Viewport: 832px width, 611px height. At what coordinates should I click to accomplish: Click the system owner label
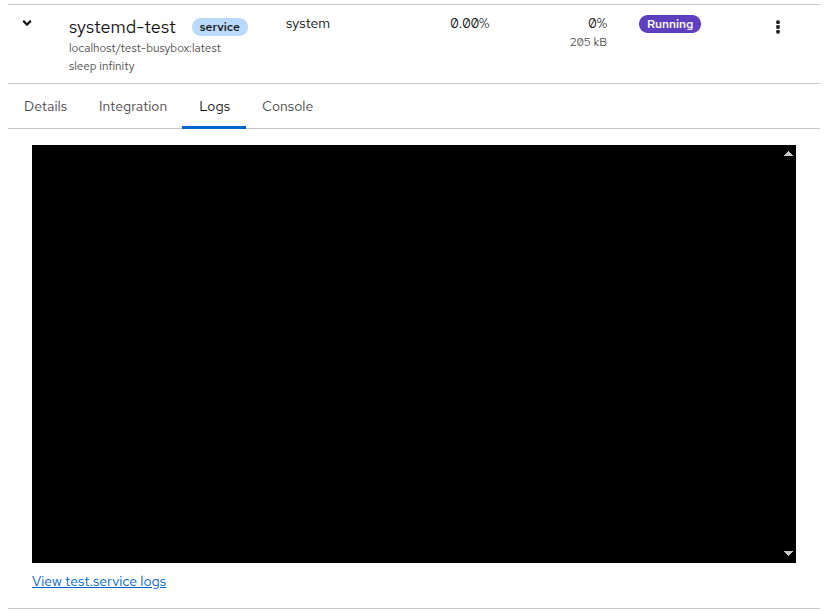tap(307, 23)
